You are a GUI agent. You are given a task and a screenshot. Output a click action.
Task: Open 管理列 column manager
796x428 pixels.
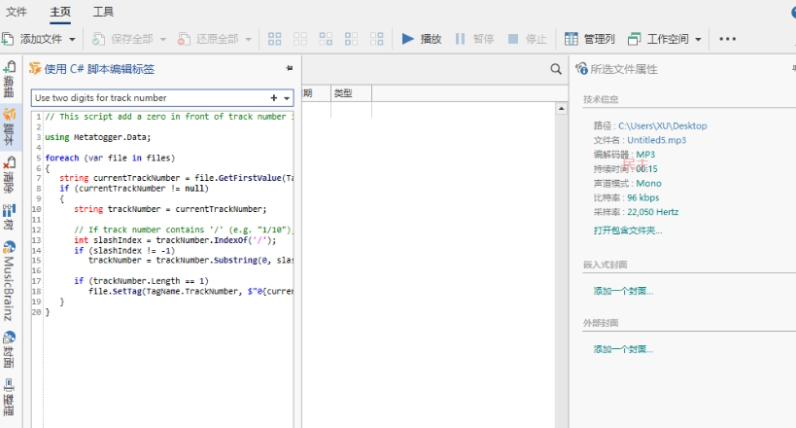click(x=590, y=39)
